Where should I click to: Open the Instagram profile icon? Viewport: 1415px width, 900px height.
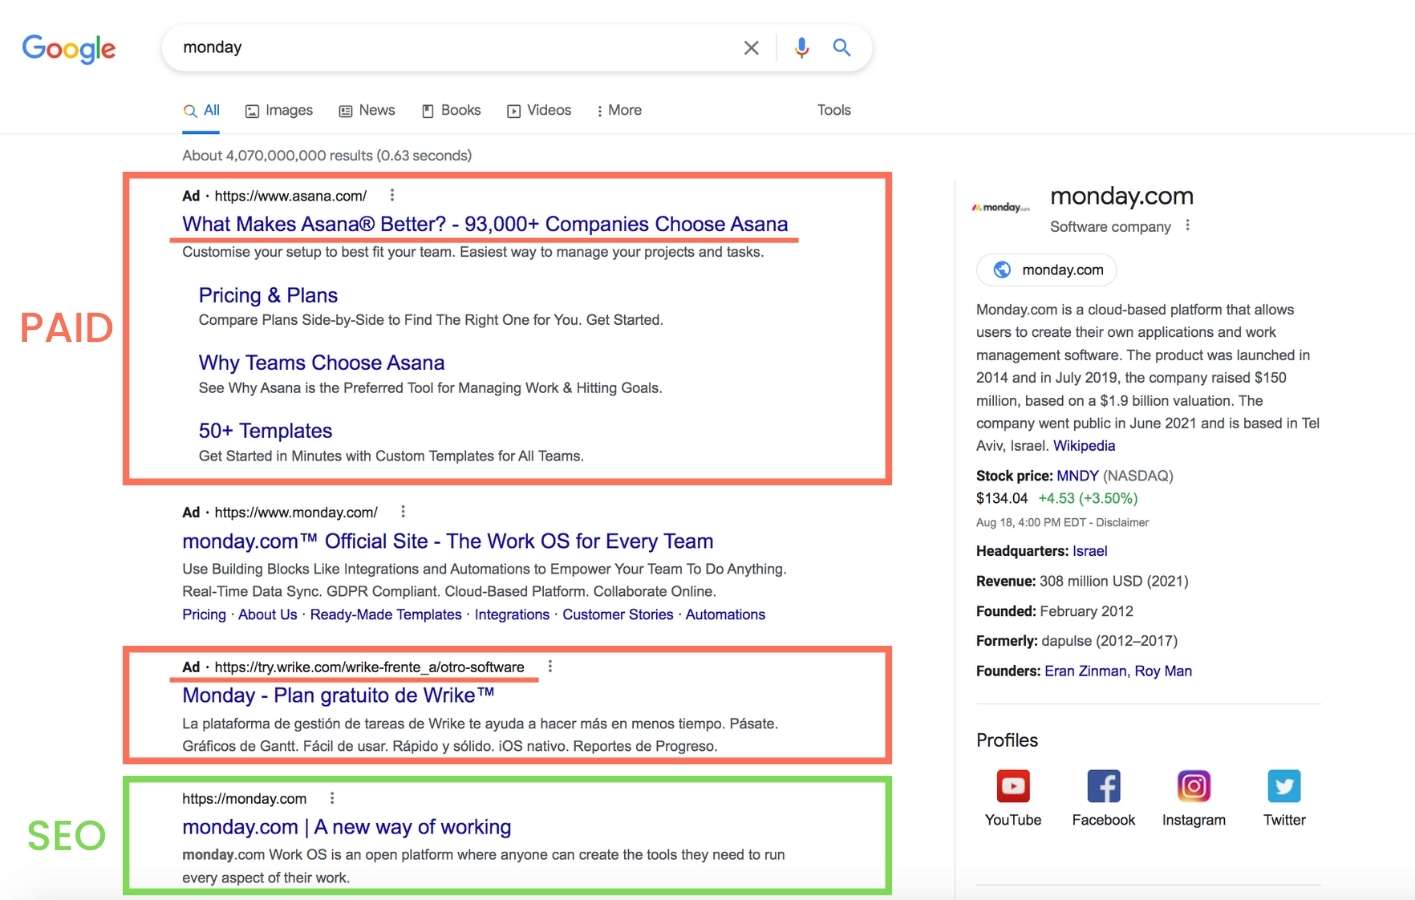[1194, 786]
